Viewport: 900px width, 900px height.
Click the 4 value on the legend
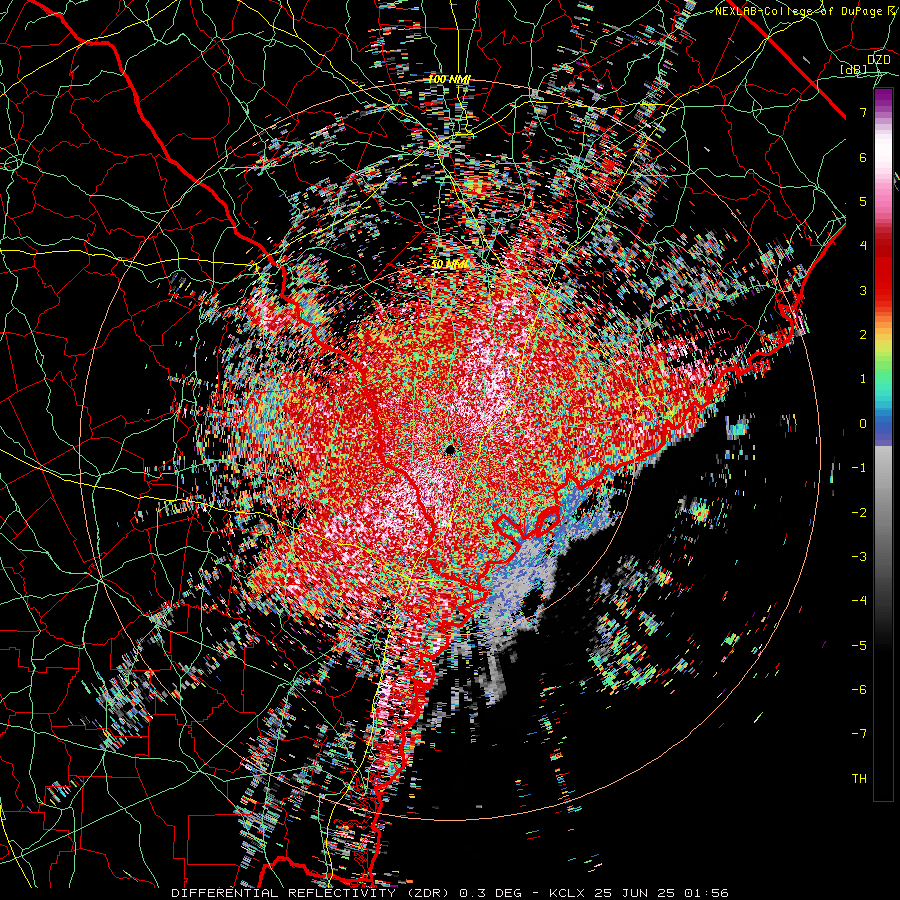pyautogui.click(x=863, y=246)
